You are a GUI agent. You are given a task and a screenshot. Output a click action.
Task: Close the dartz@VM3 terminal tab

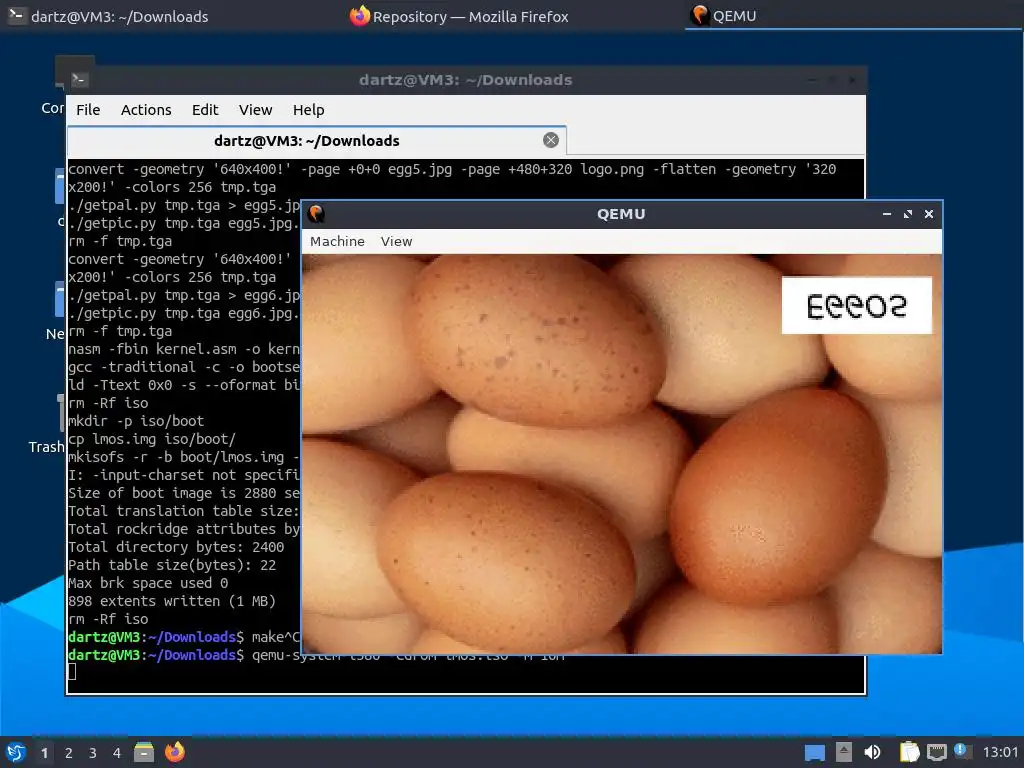(x=551, y=140)
